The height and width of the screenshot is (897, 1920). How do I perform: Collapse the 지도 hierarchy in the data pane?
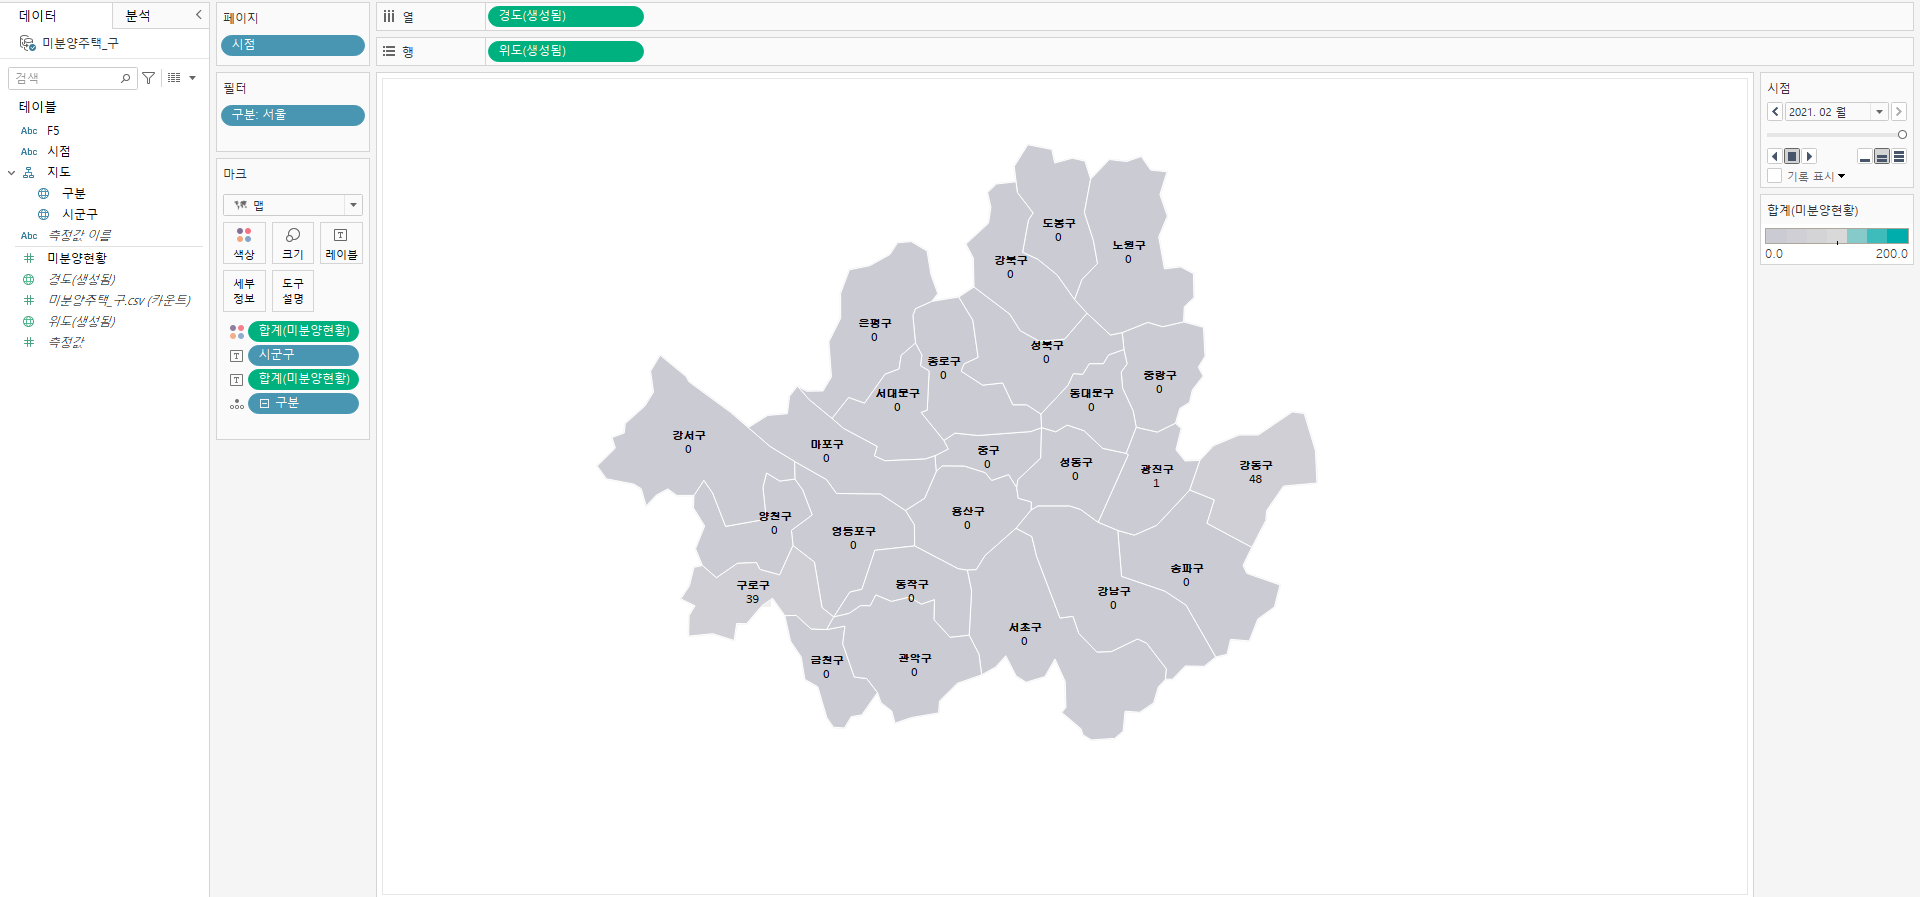click(x=12, y=173)
